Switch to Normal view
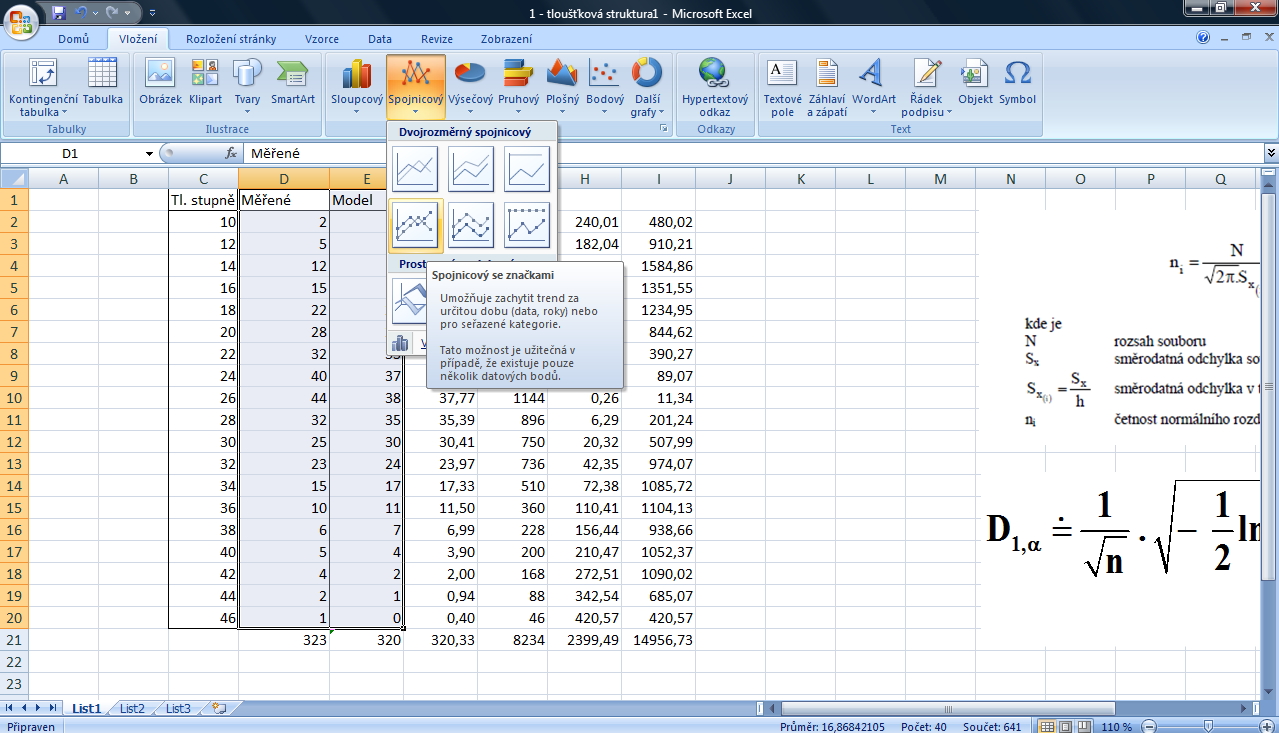Viewport: 1279px width, 733px height. pyautogui.click(x=1048, y=727)
